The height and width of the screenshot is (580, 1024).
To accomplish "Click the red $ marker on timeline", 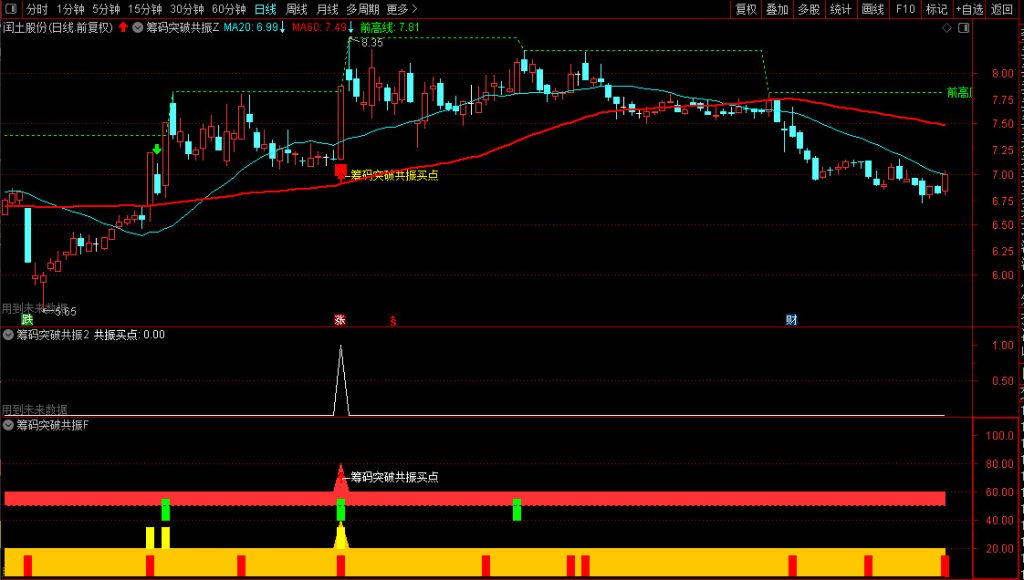I will (x=393, y=321).
